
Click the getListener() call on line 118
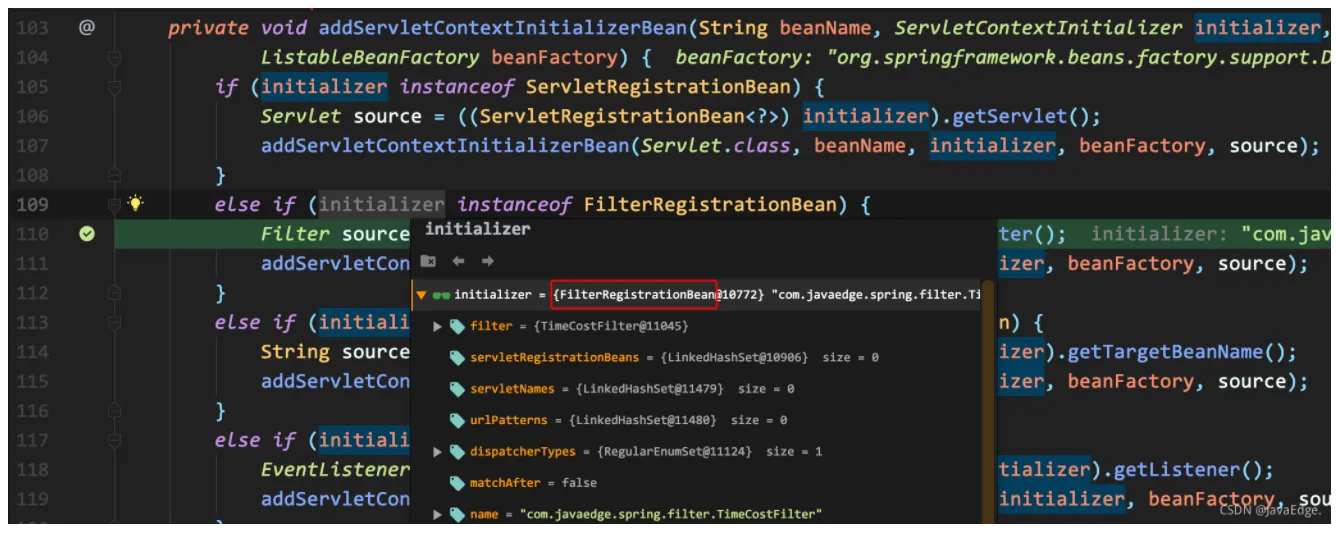pos(1185,469)
